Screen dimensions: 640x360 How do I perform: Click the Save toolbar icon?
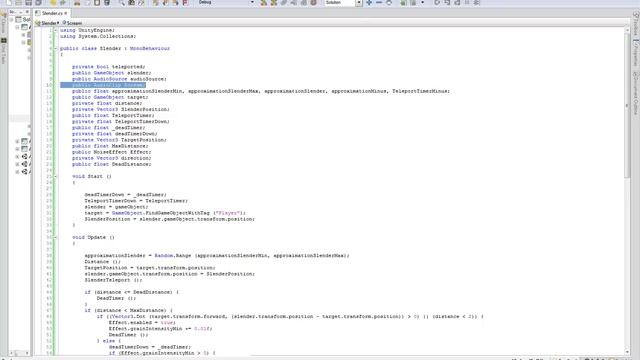[x=29, y=2]
